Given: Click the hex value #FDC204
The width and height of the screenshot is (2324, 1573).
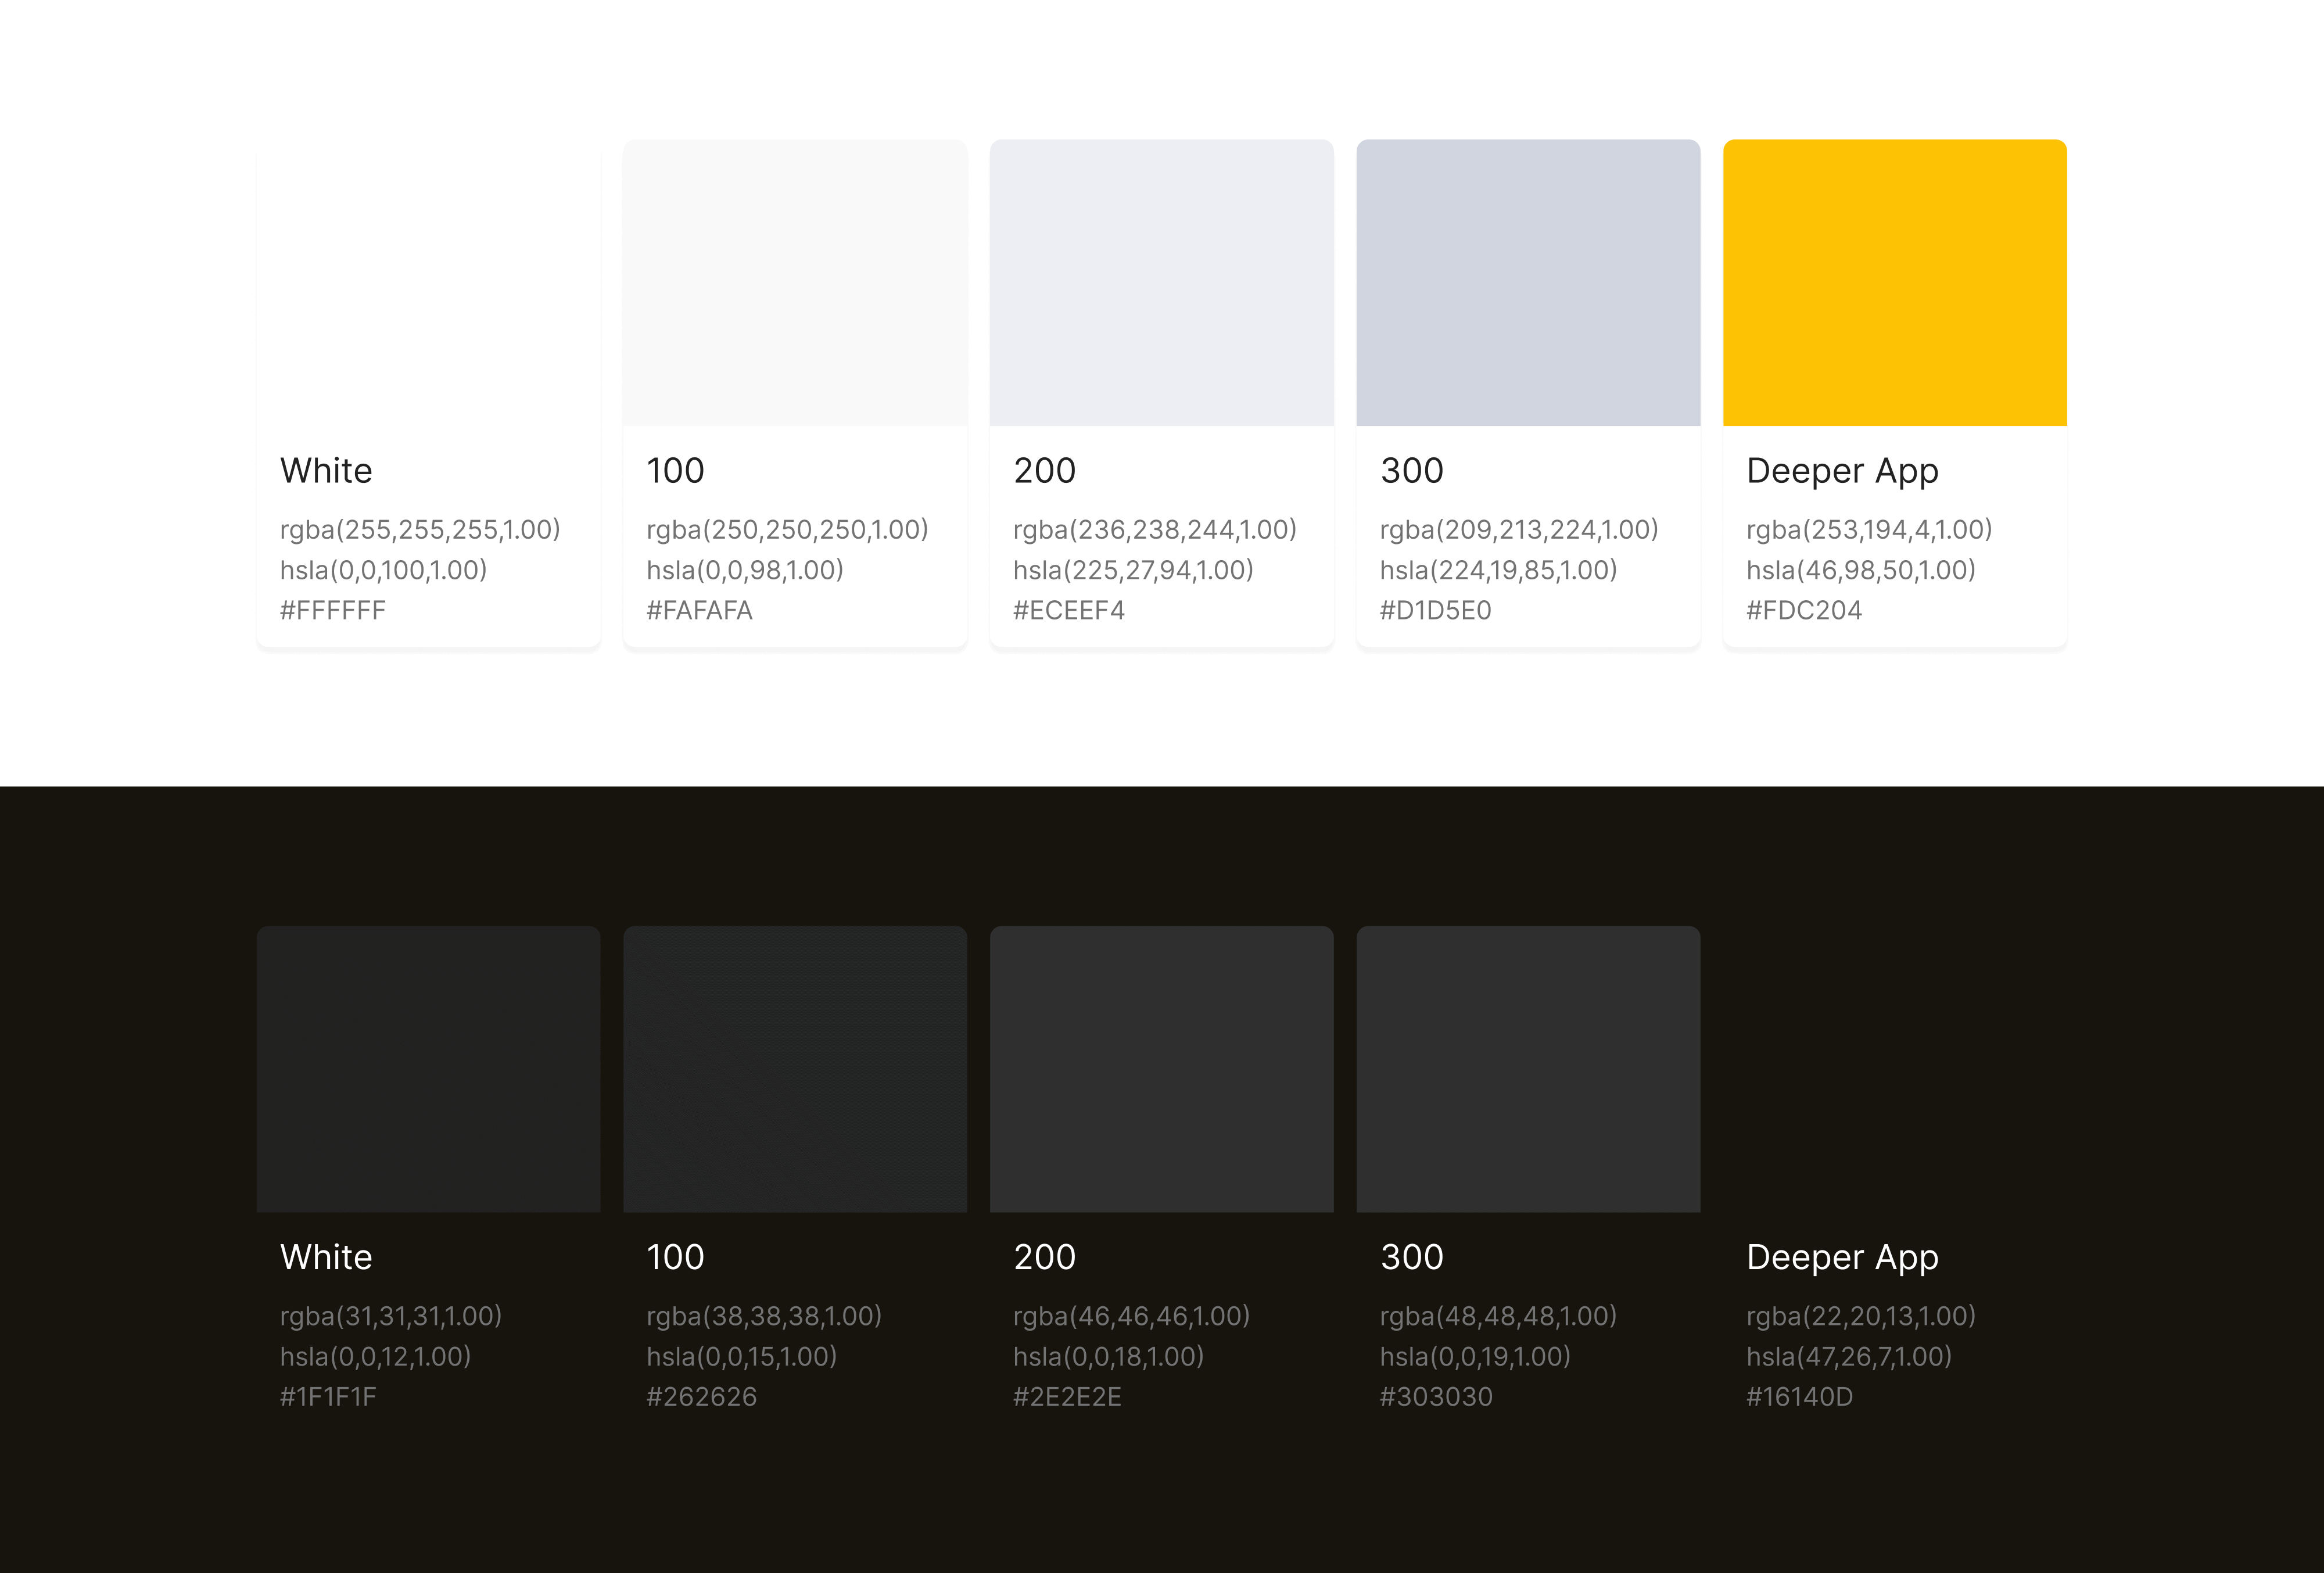Looking at the screenshot, I should pyautogui.click(x=1804, y=610).
